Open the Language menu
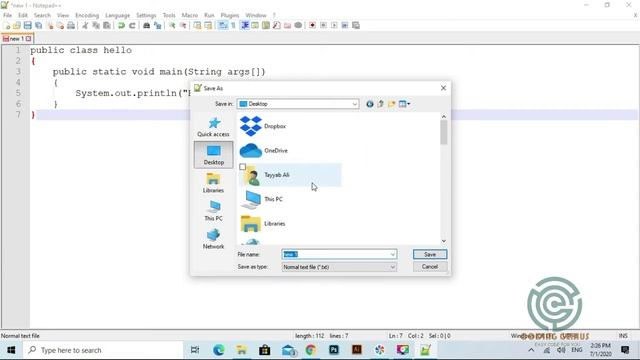The image size is (640, 360). click(x=118, y=15)
